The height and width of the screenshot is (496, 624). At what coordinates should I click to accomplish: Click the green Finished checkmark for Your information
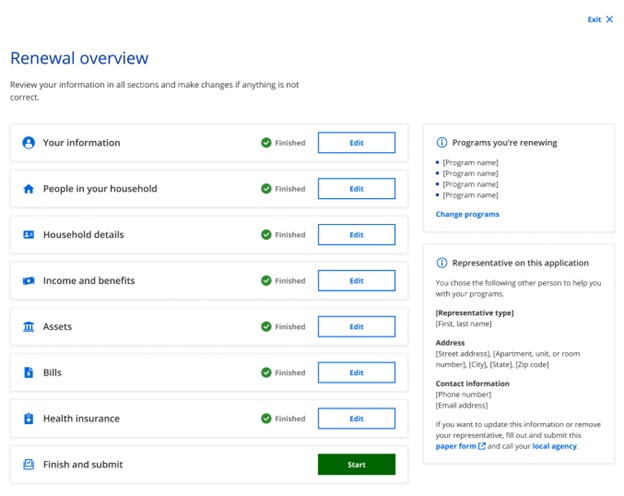[266, 143]
